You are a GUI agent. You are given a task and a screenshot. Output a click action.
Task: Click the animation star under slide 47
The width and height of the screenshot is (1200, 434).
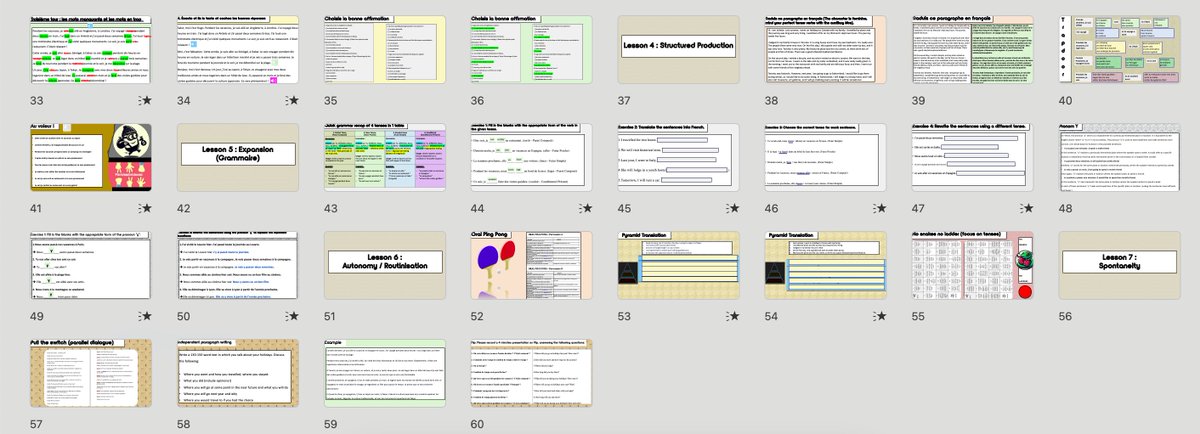pos(1027,208)
